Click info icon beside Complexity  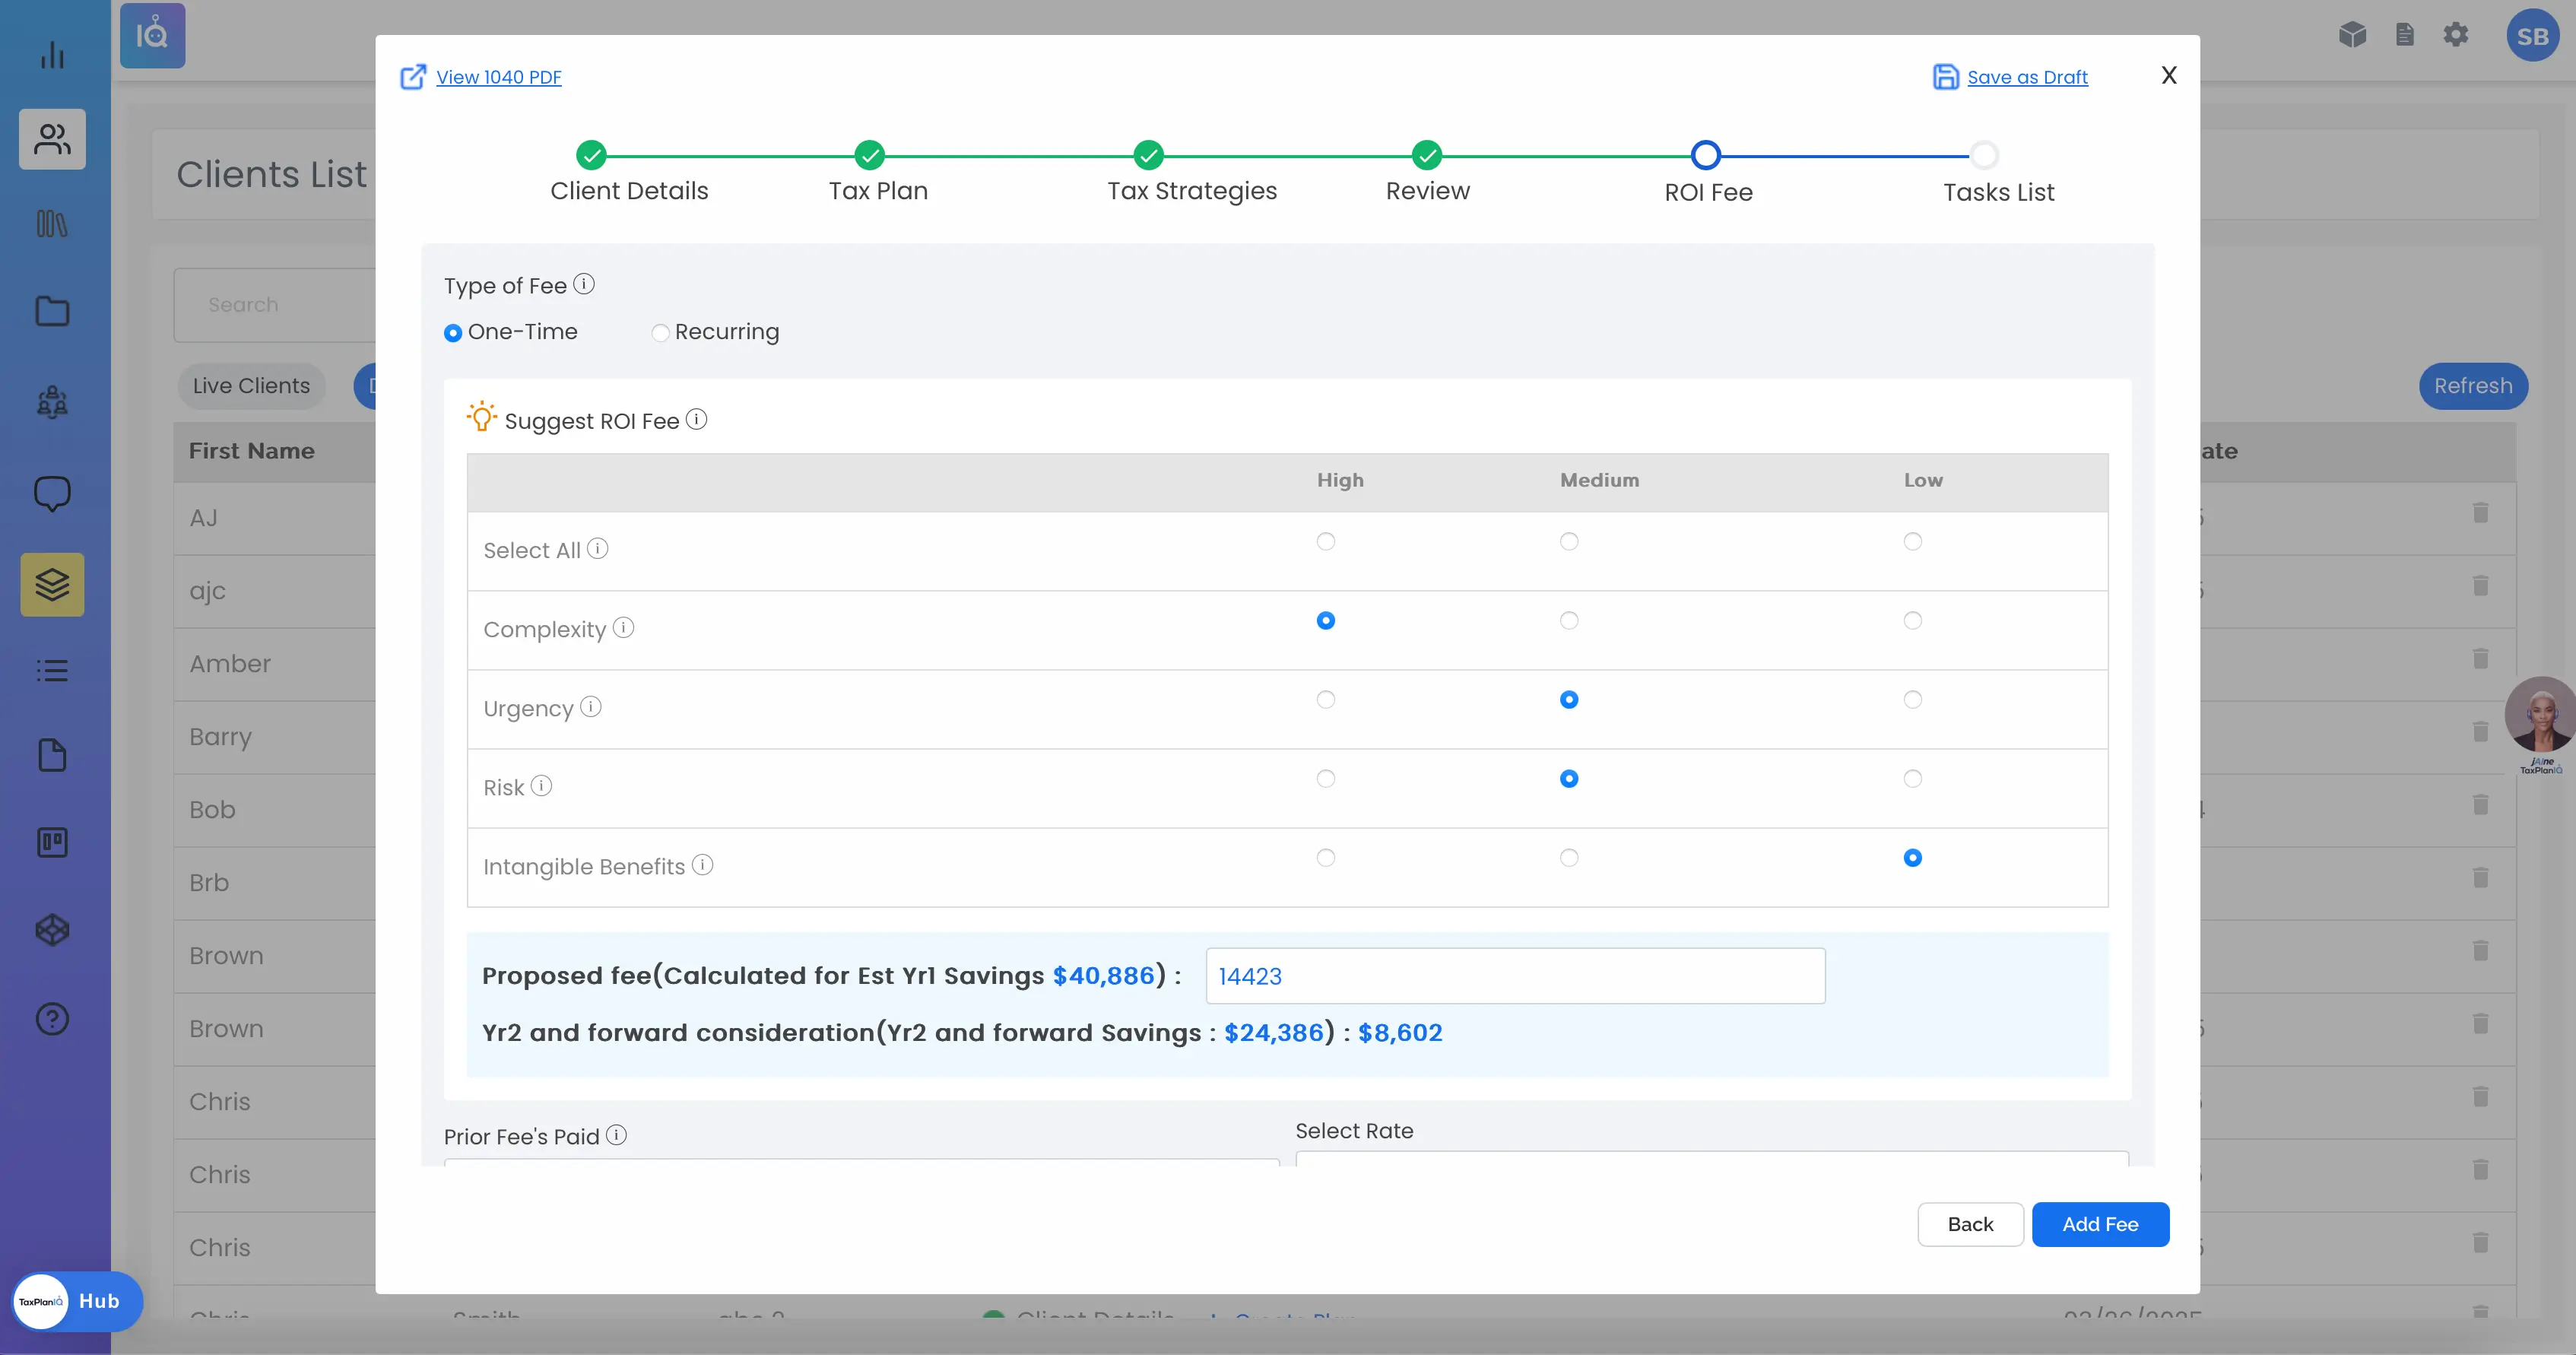[623, 628]
